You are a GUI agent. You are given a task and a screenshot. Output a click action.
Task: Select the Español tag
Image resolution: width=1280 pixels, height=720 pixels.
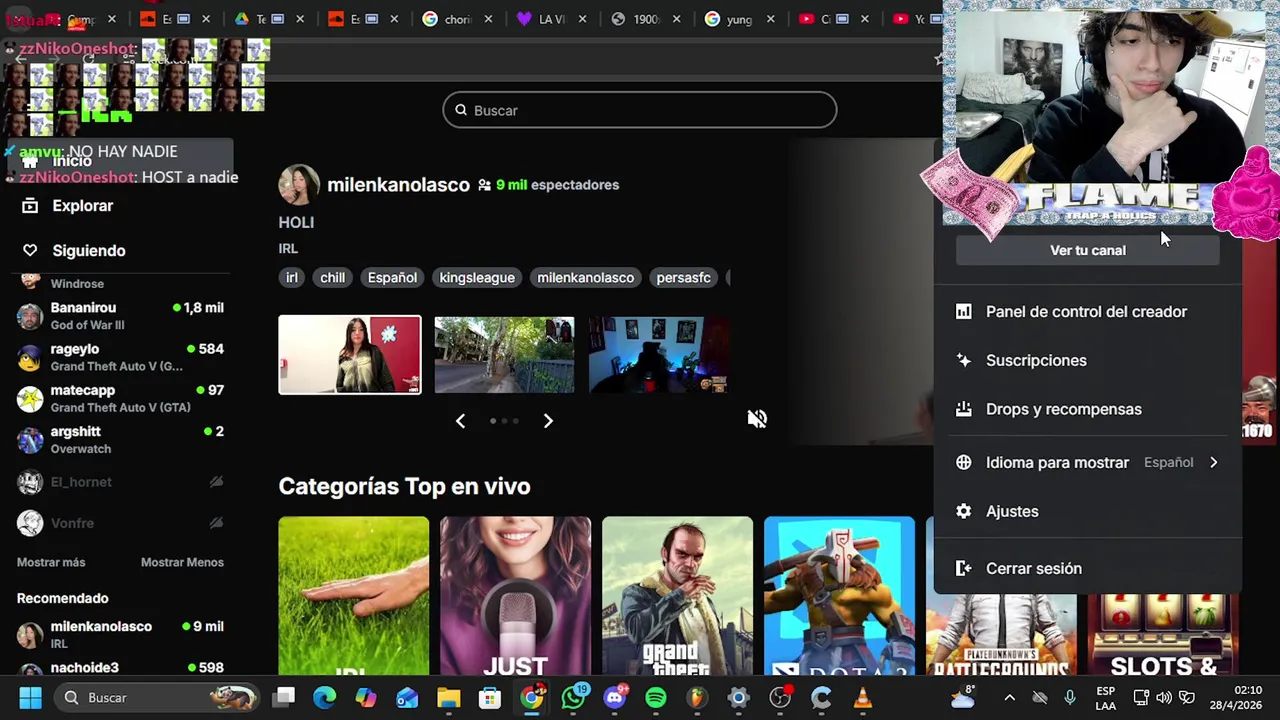pyautogui.click(x=392, y=278)
